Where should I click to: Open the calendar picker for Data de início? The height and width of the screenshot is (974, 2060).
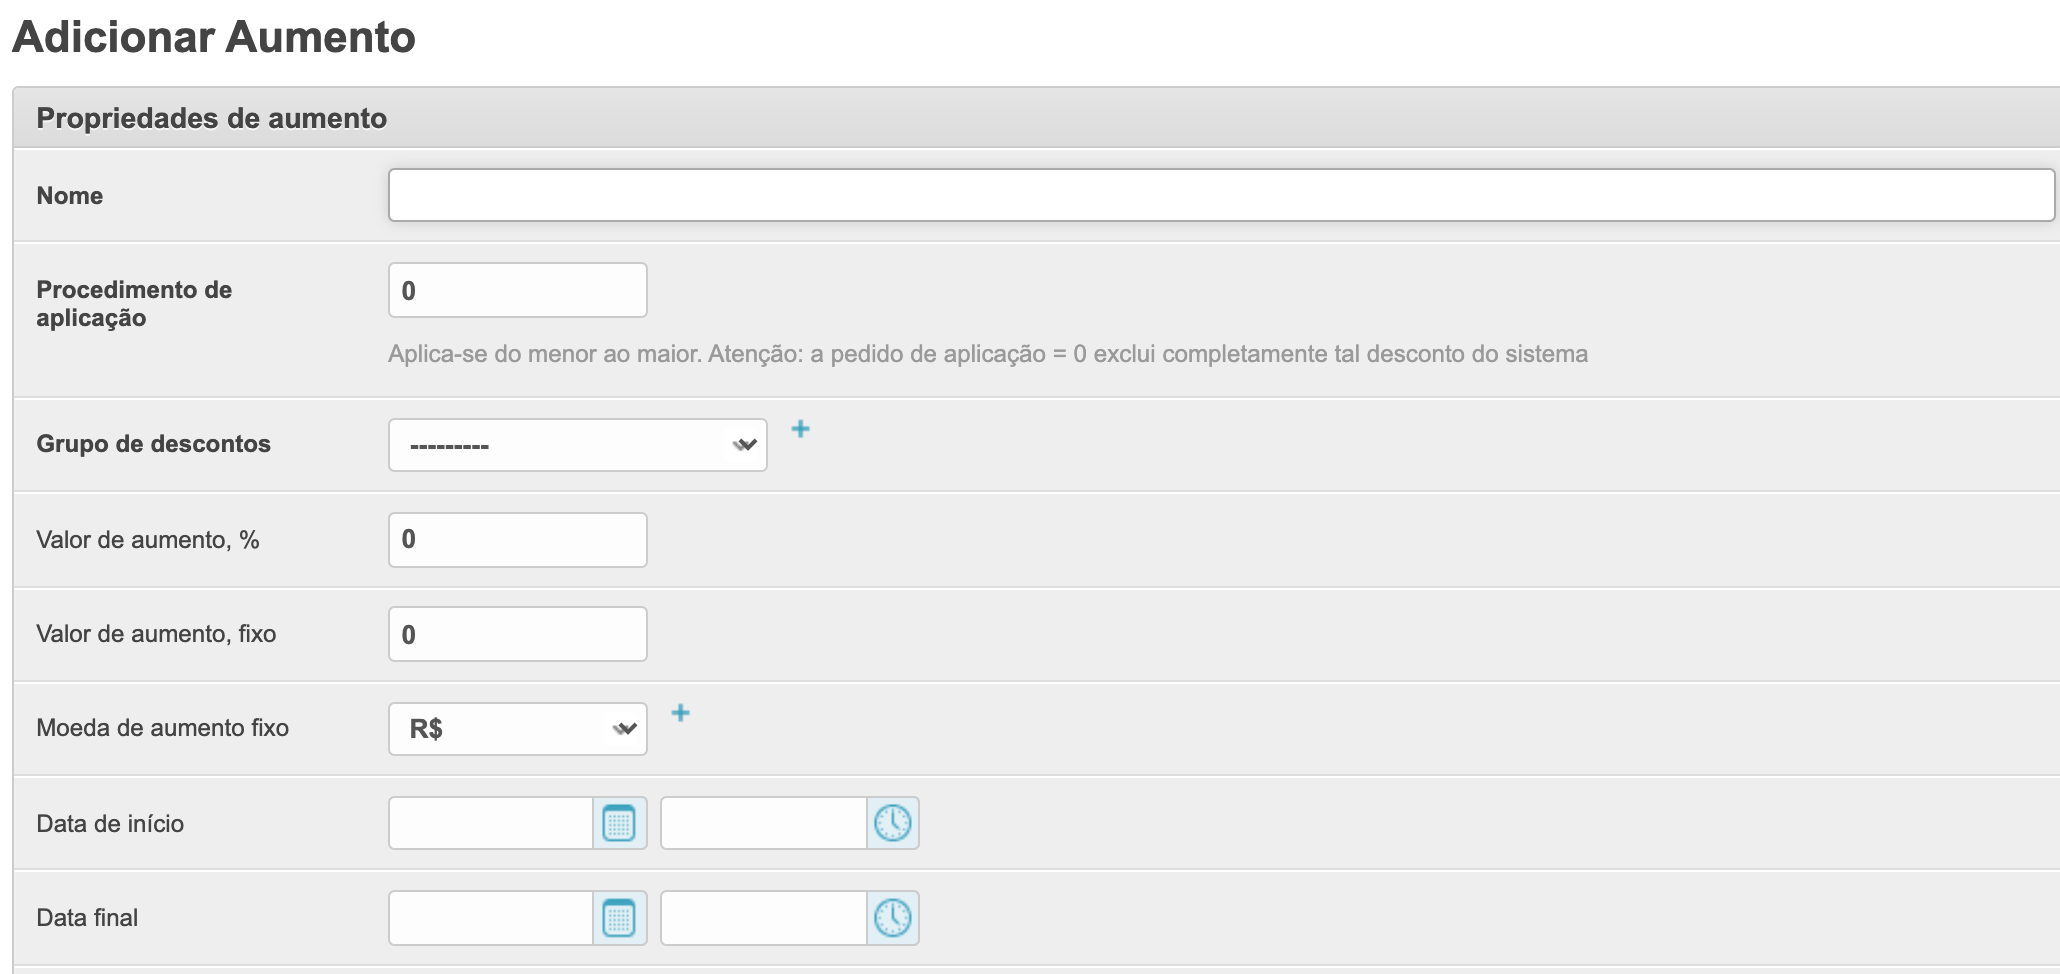point(619,823)
